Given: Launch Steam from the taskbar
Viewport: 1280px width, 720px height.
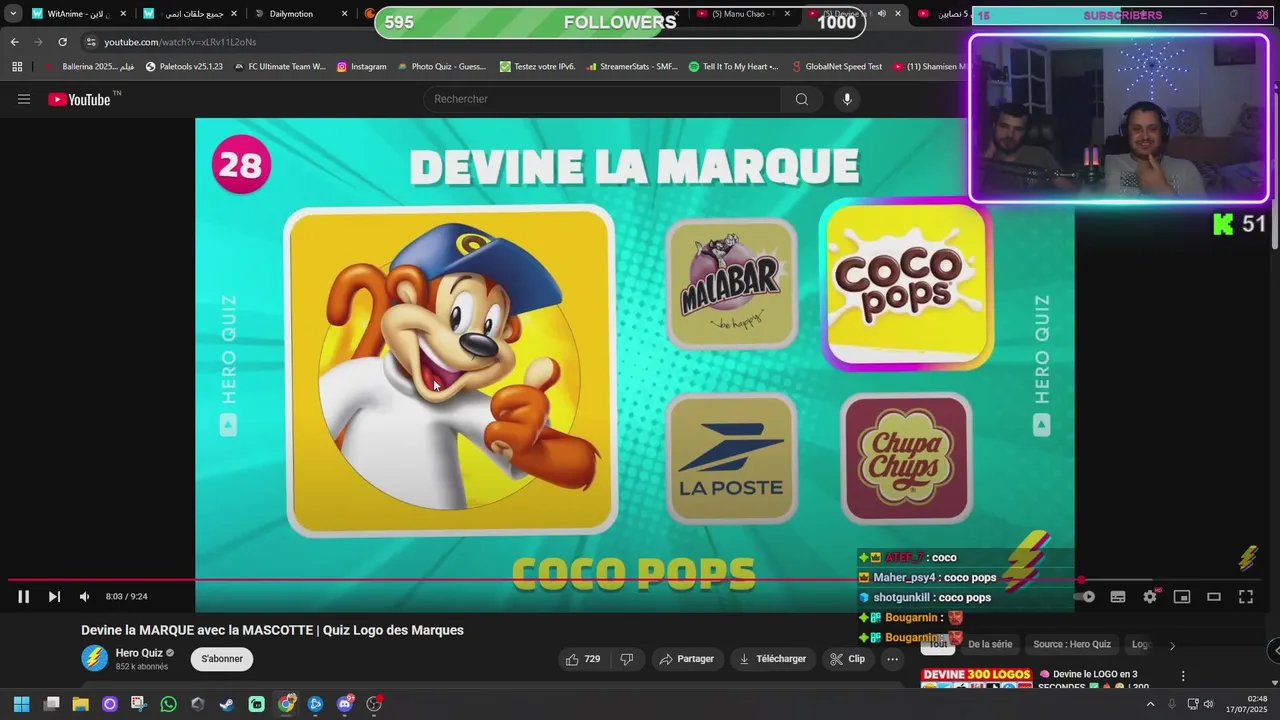Looking at the screenshot, I should (227, 704).
